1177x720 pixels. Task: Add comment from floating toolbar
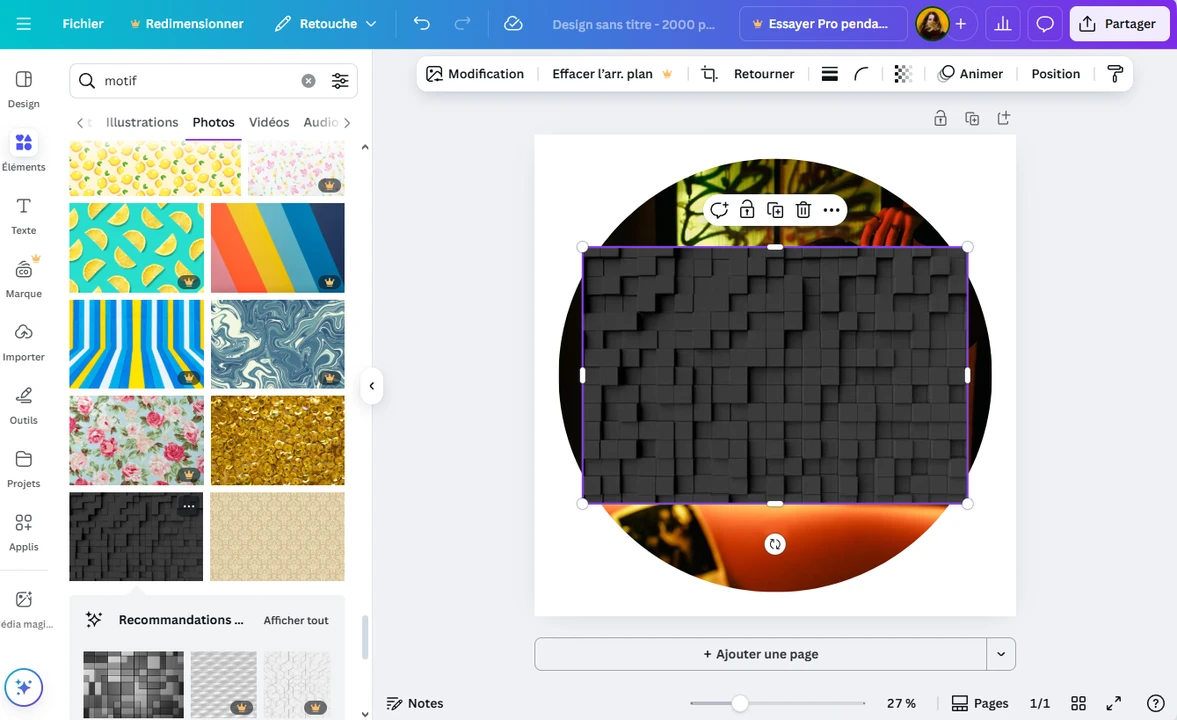(x=718, y=210)
